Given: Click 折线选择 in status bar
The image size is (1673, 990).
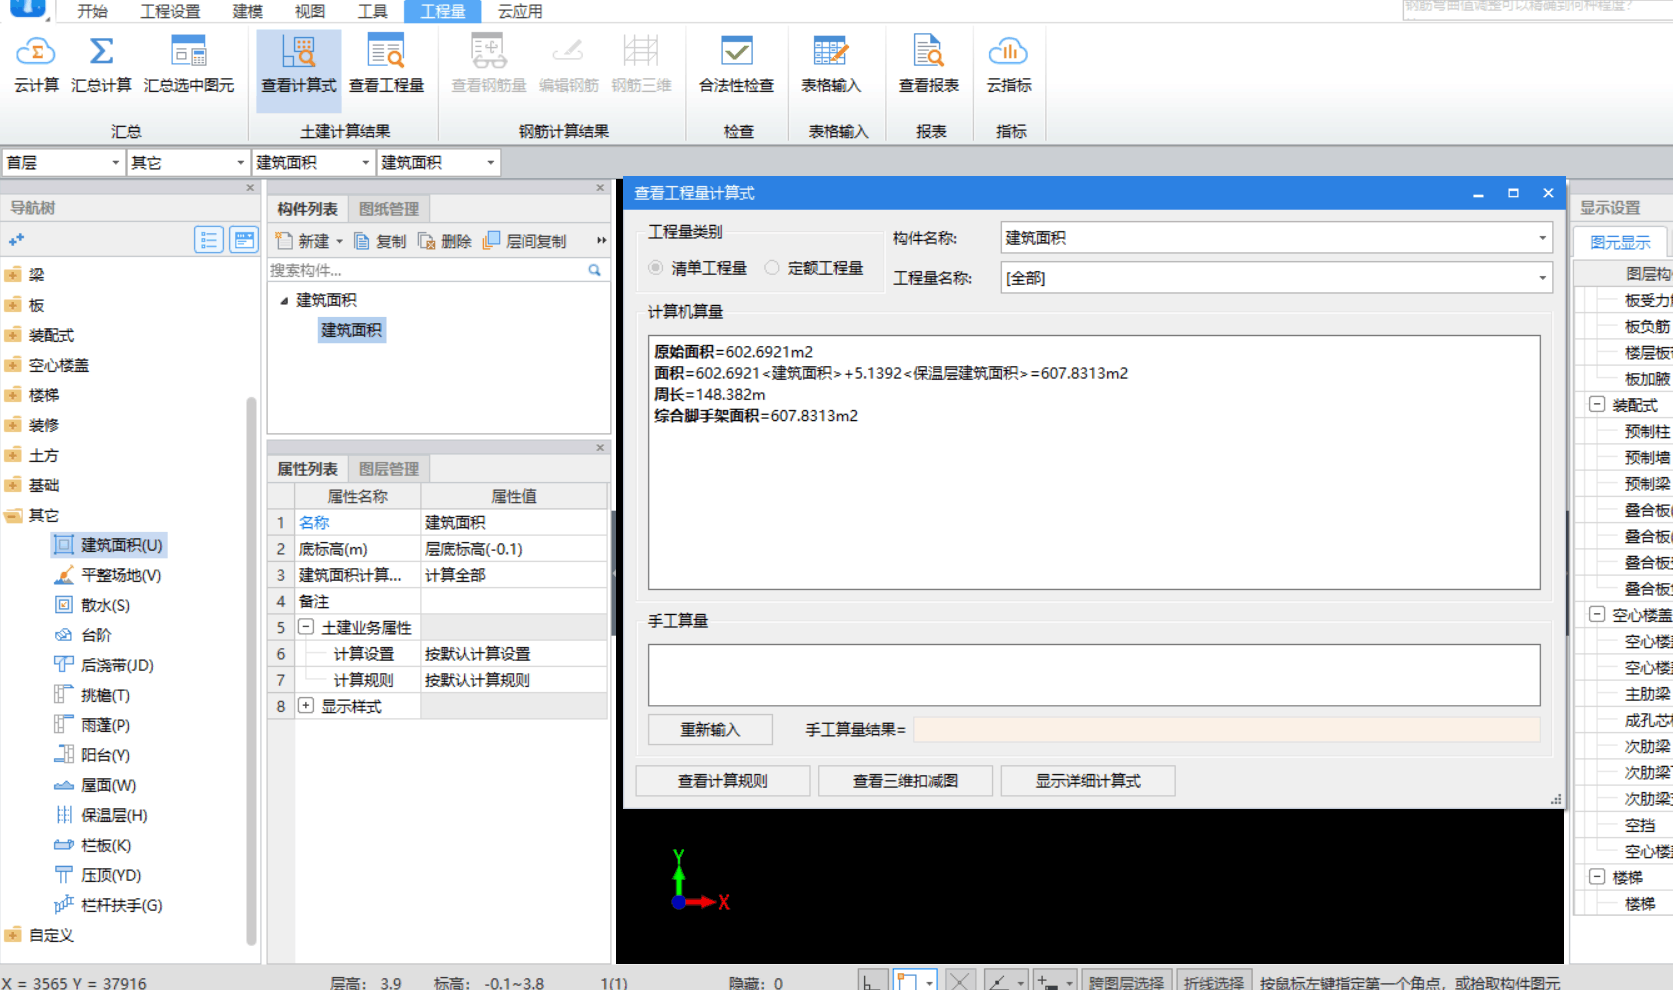Looking at the screenshot, I should coord(1214,982).
